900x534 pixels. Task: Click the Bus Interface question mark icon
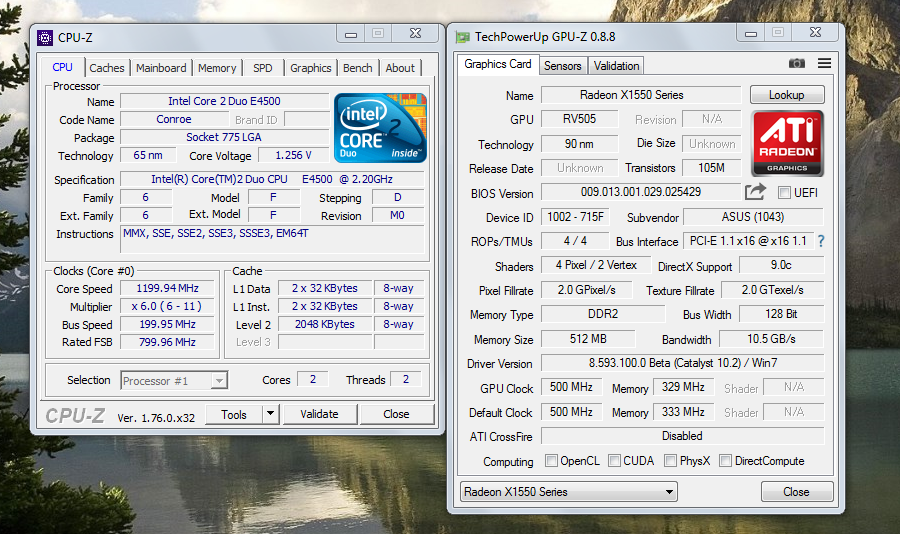coord(821,241)
